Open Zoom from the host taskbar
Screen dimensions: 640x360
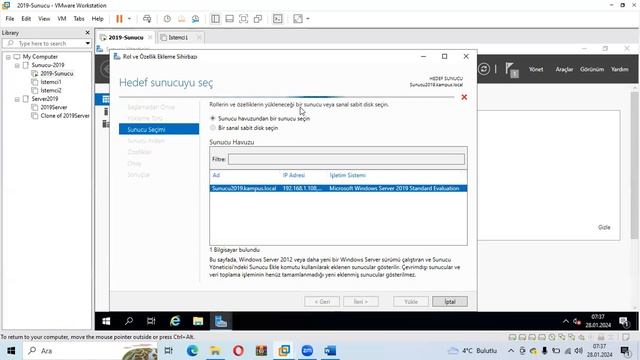pos(307,351)
